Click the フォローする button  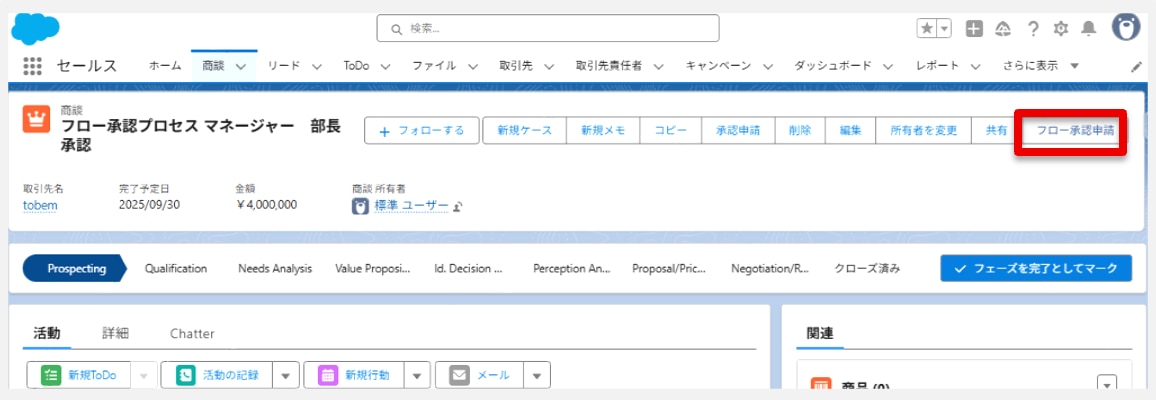tap(422, 131)
